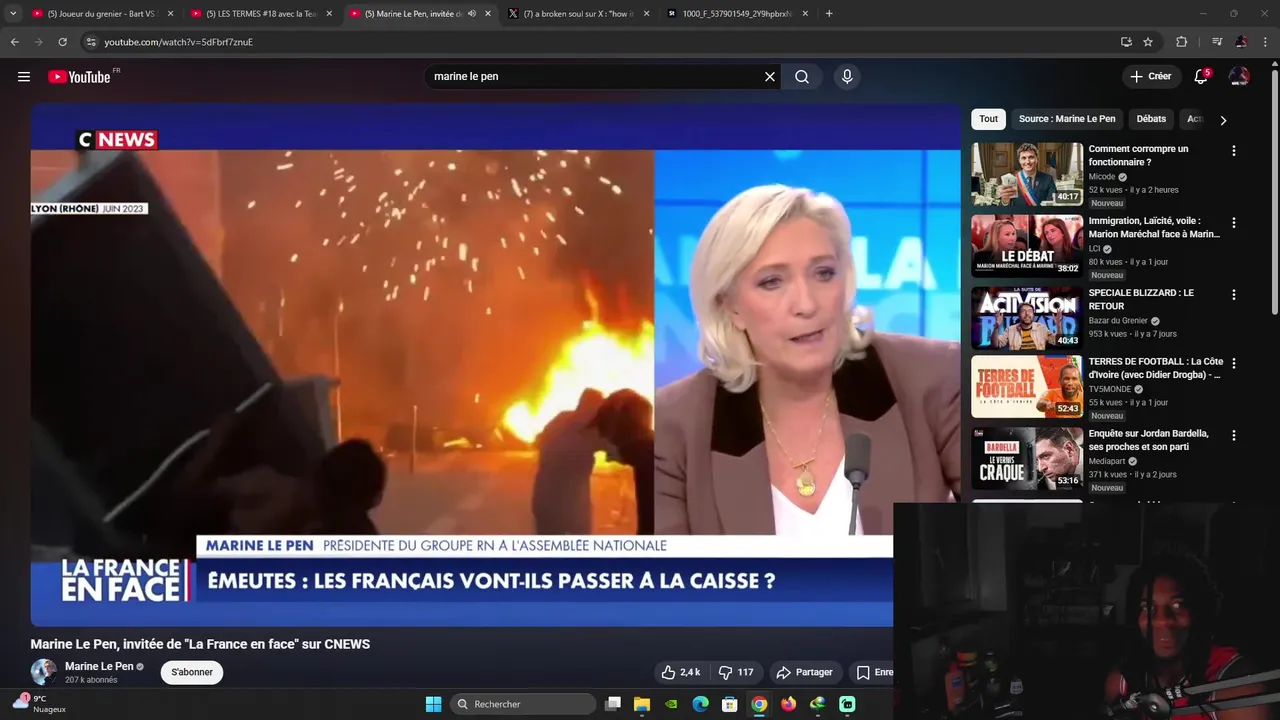Open Activision Blizzard video thumbnail

tap(1027, 318)
